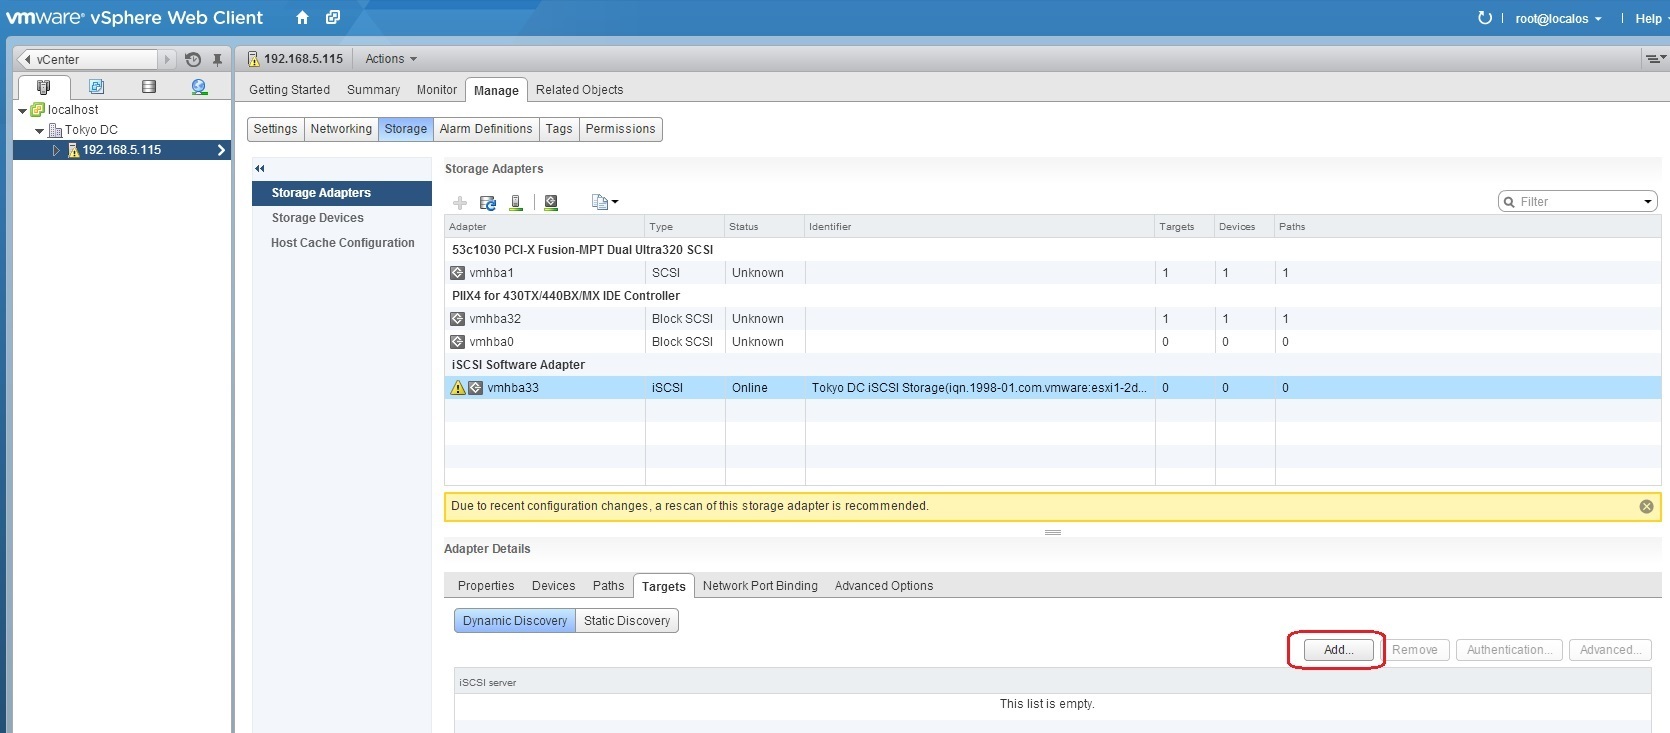Viewport: 1670px width, 733px height.
Task: Refresh the vSphere Web Client
Action: (x=1485, y=18)
